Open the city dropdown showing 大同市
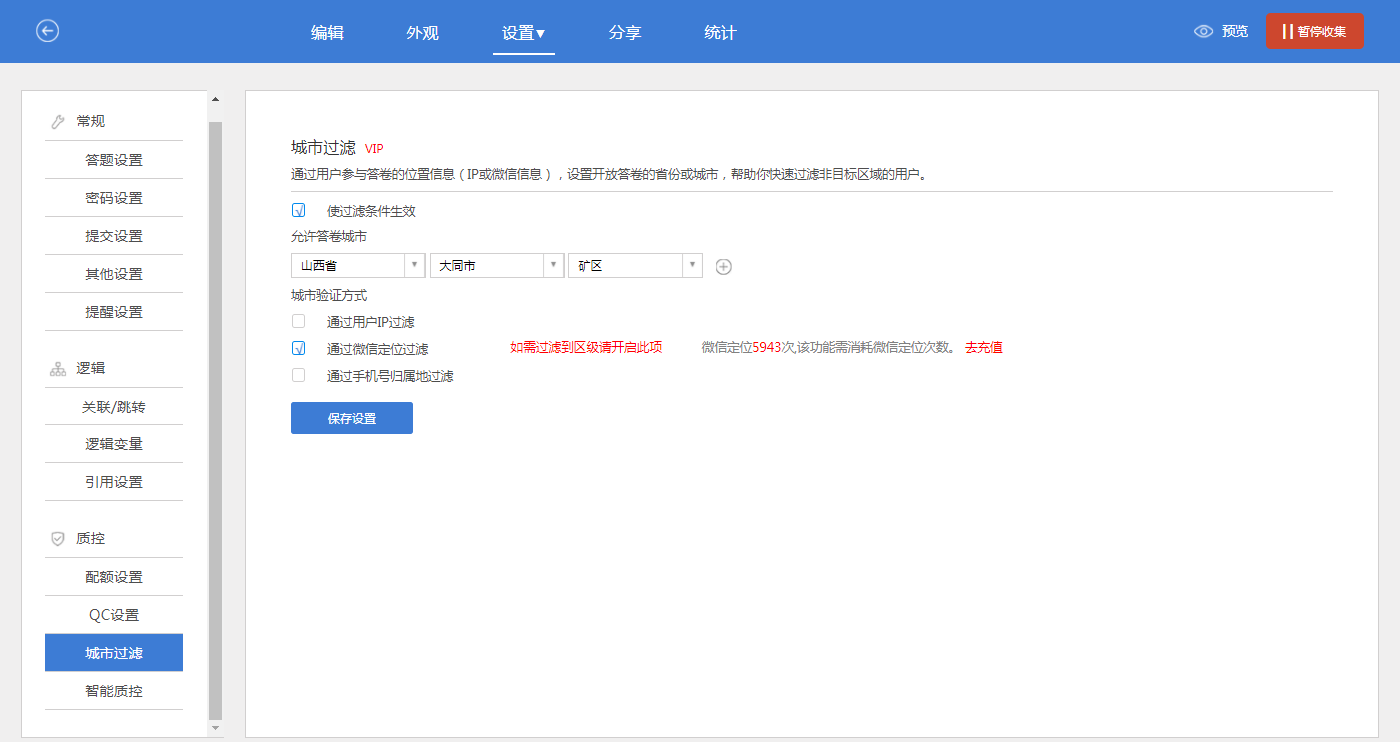 [x=497, y=265]
